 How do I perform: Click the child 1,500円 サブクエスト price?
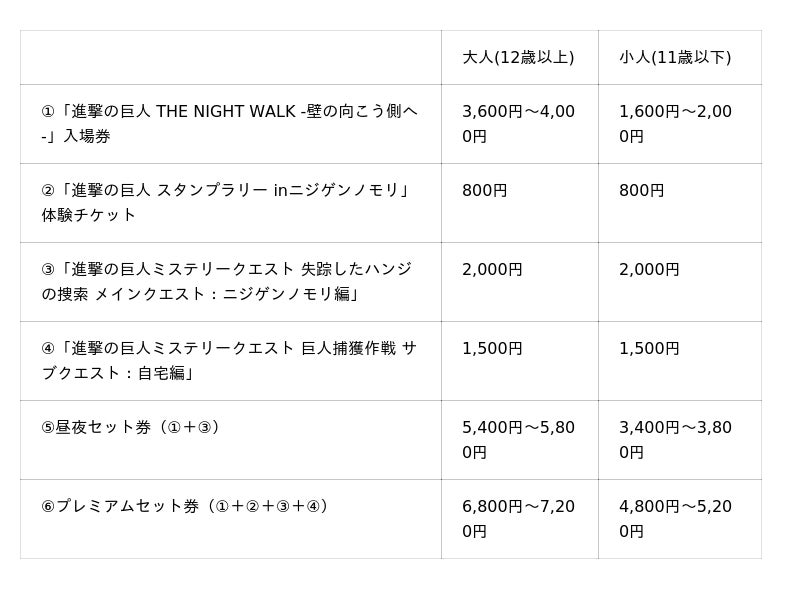[x=649, y=348]
